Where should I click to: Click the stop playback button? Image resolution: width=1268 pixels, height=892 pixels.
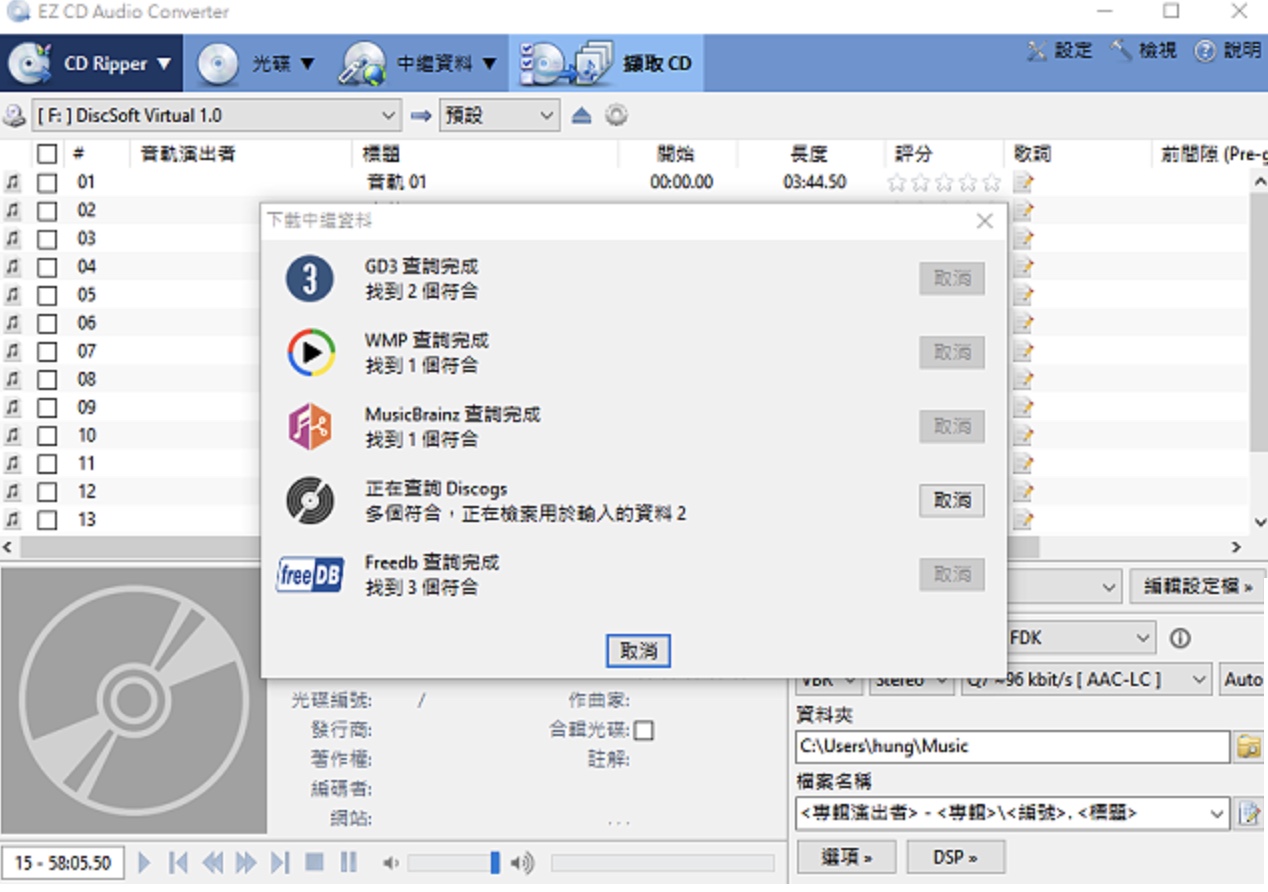coord(314,862)
